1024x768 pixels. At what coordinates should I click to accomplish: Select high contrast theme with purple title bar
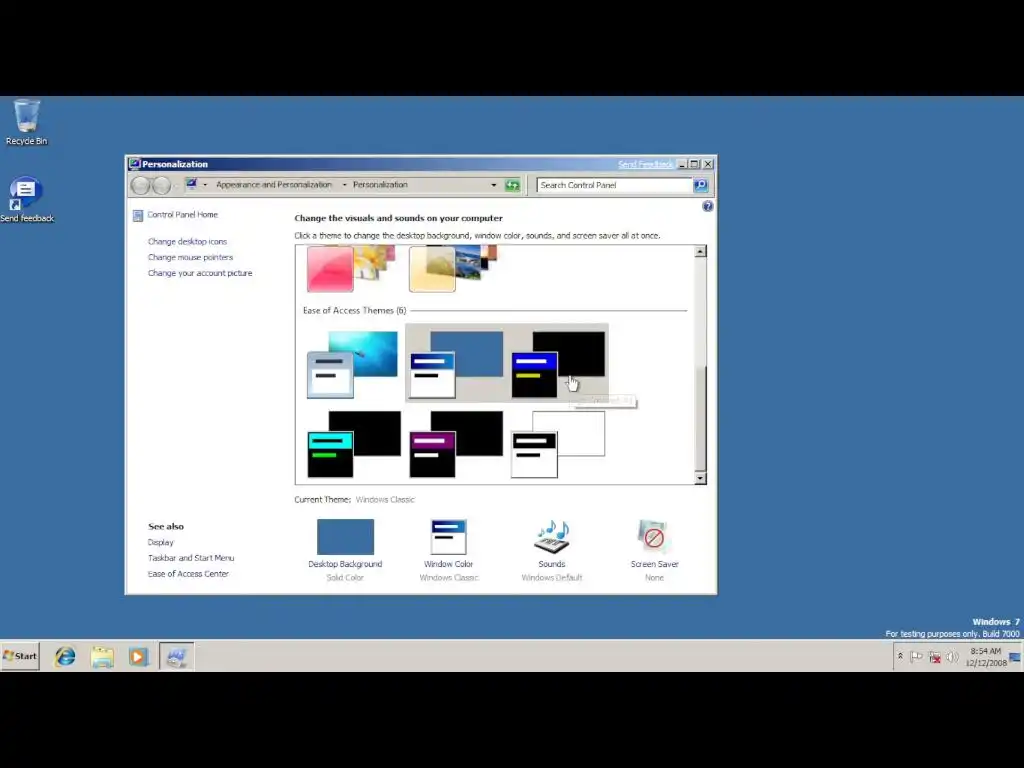[x=456, y=444]
